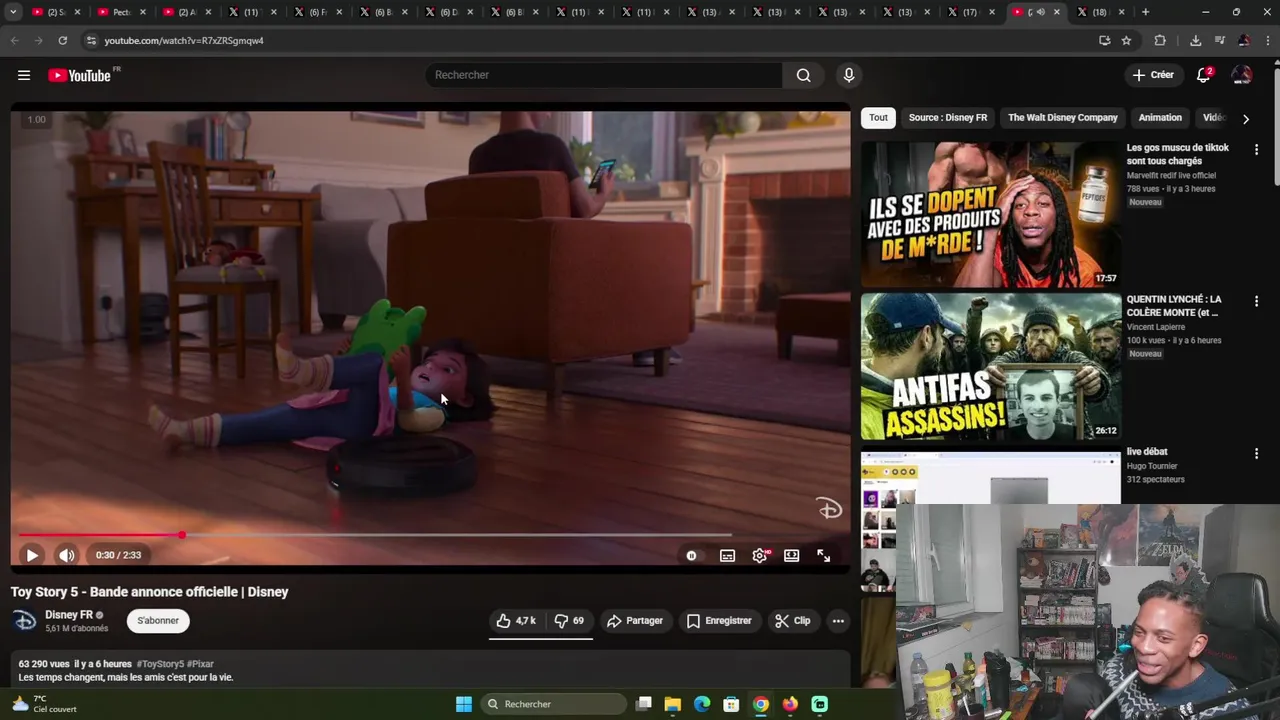Open options for 'QUENTIN LYNCHÉ' video
This screenshot has width=1280, height=720.
[1256, 301]
